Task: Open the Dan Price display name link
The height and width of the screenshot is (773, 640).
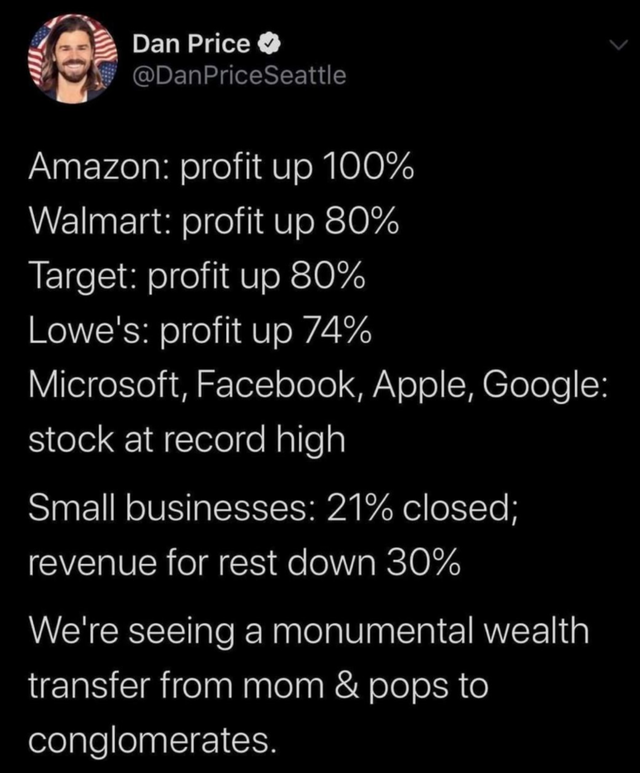Action: pyautogui.click(x=192, y=44)
